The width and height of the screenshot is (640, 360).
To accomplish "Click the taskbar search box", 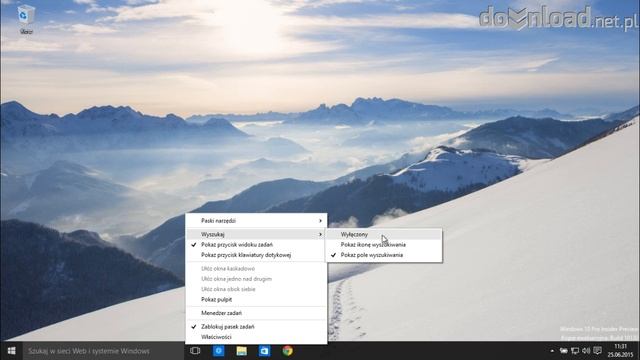I will 103,351.
